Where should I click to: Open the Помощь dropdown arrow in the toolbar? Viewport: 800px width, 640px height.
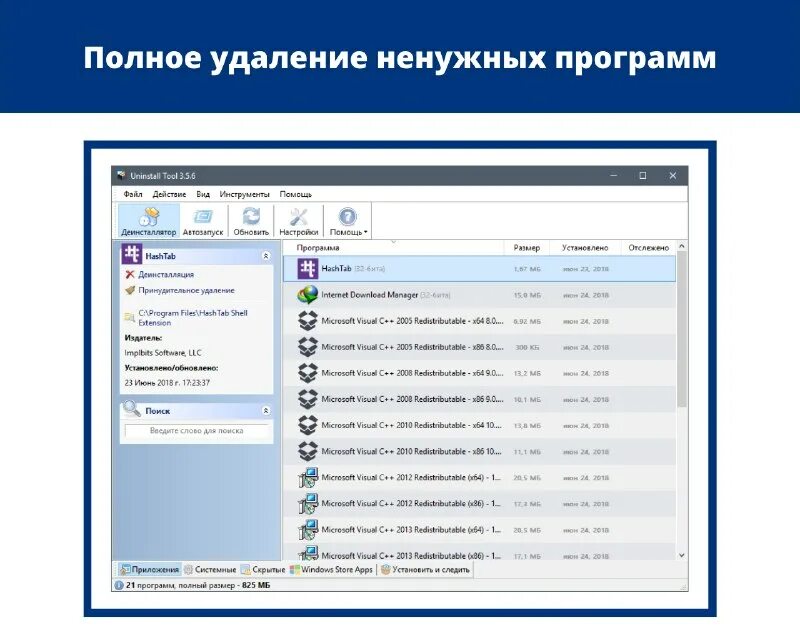[366, 231]
